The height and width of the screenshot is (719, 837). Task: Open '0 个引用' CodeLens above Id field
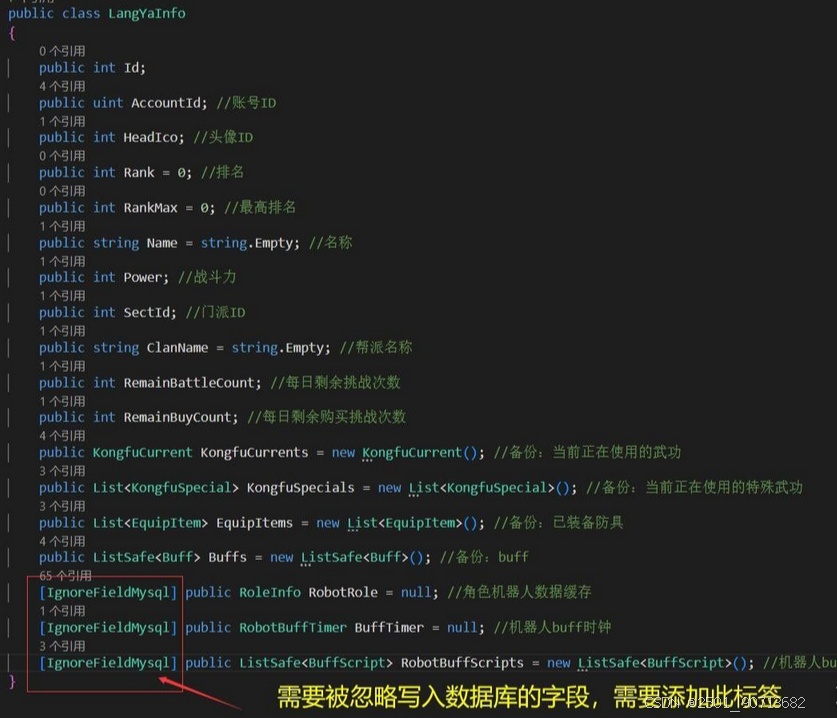62,51
